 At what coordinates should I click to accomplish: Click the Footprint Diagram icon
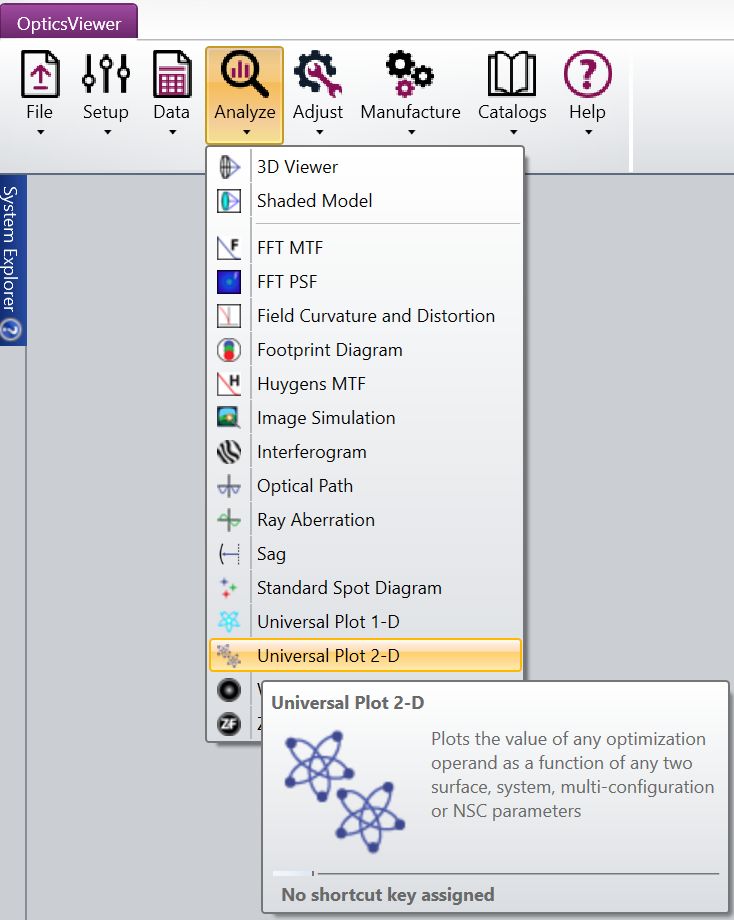click(229, 350)
